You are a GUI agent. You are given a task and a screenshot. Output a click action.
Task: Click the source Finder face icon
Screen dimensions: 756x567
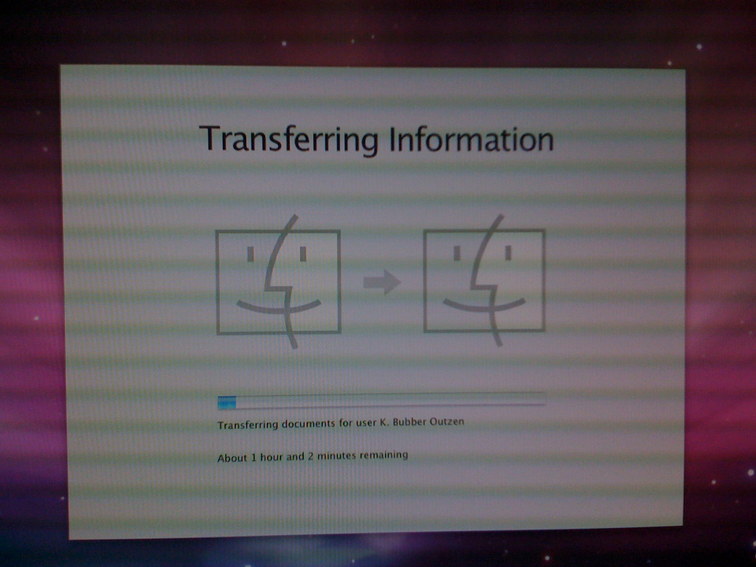(279, 282)
